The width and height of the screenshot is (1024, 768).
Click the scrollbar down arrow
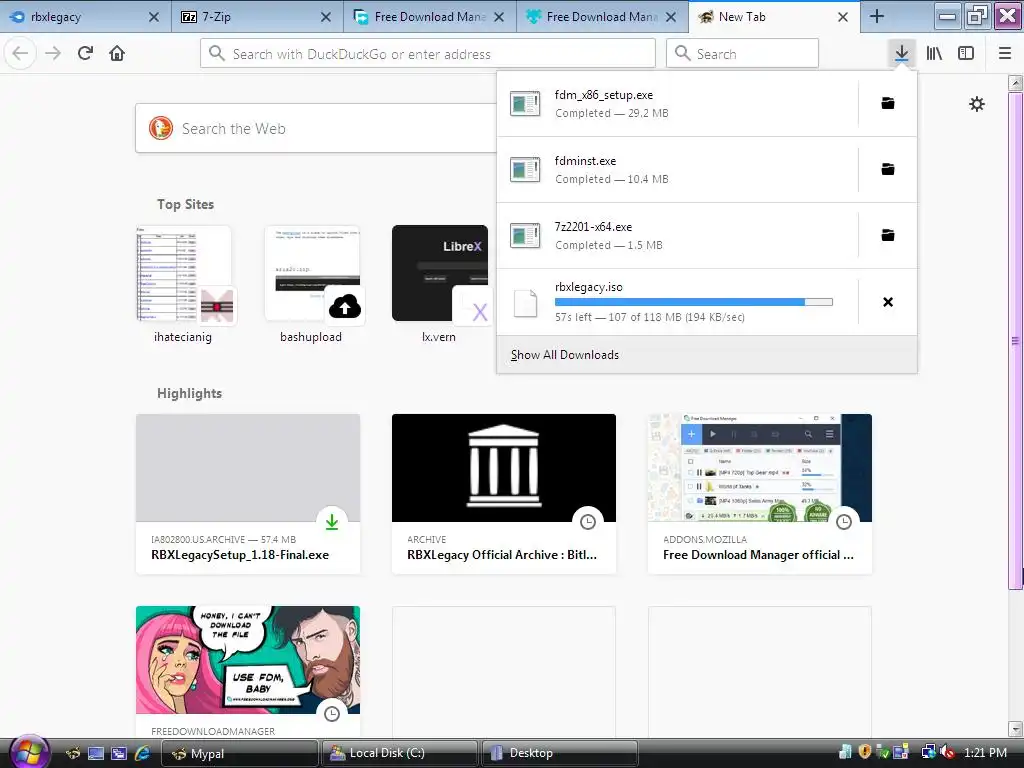pos(1015,729)
